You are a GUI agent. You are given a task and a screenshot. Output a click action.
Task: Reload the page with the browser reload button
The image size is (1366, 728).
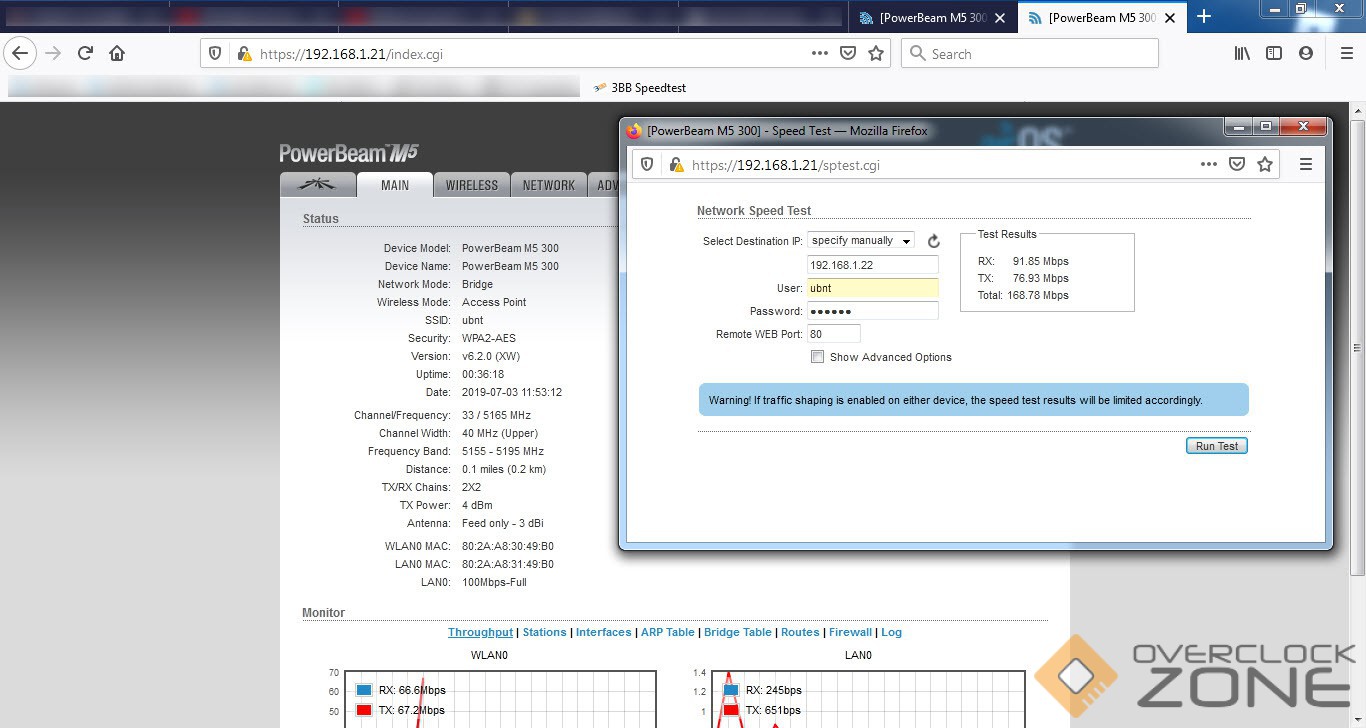point(85,54)
